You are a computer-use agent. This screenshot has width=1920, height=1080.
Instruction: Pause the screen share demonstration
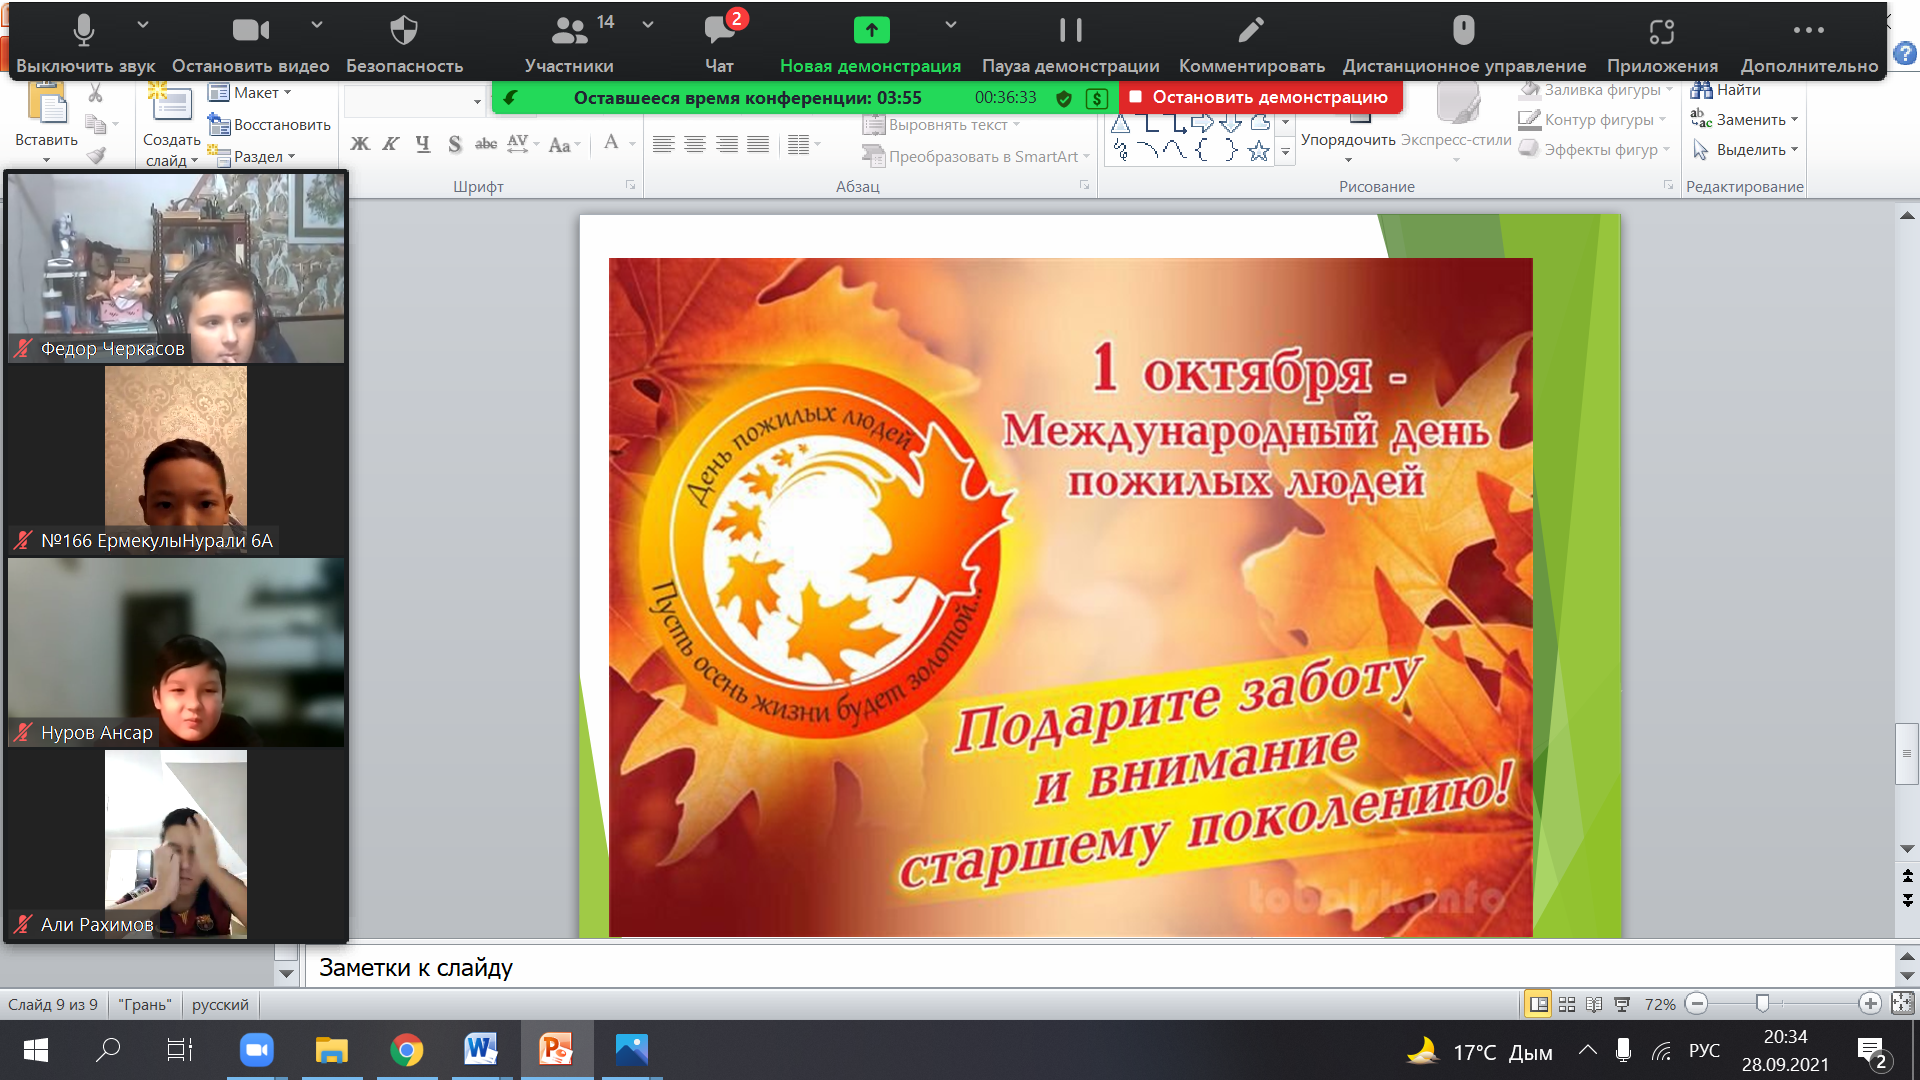[1070, 31]
